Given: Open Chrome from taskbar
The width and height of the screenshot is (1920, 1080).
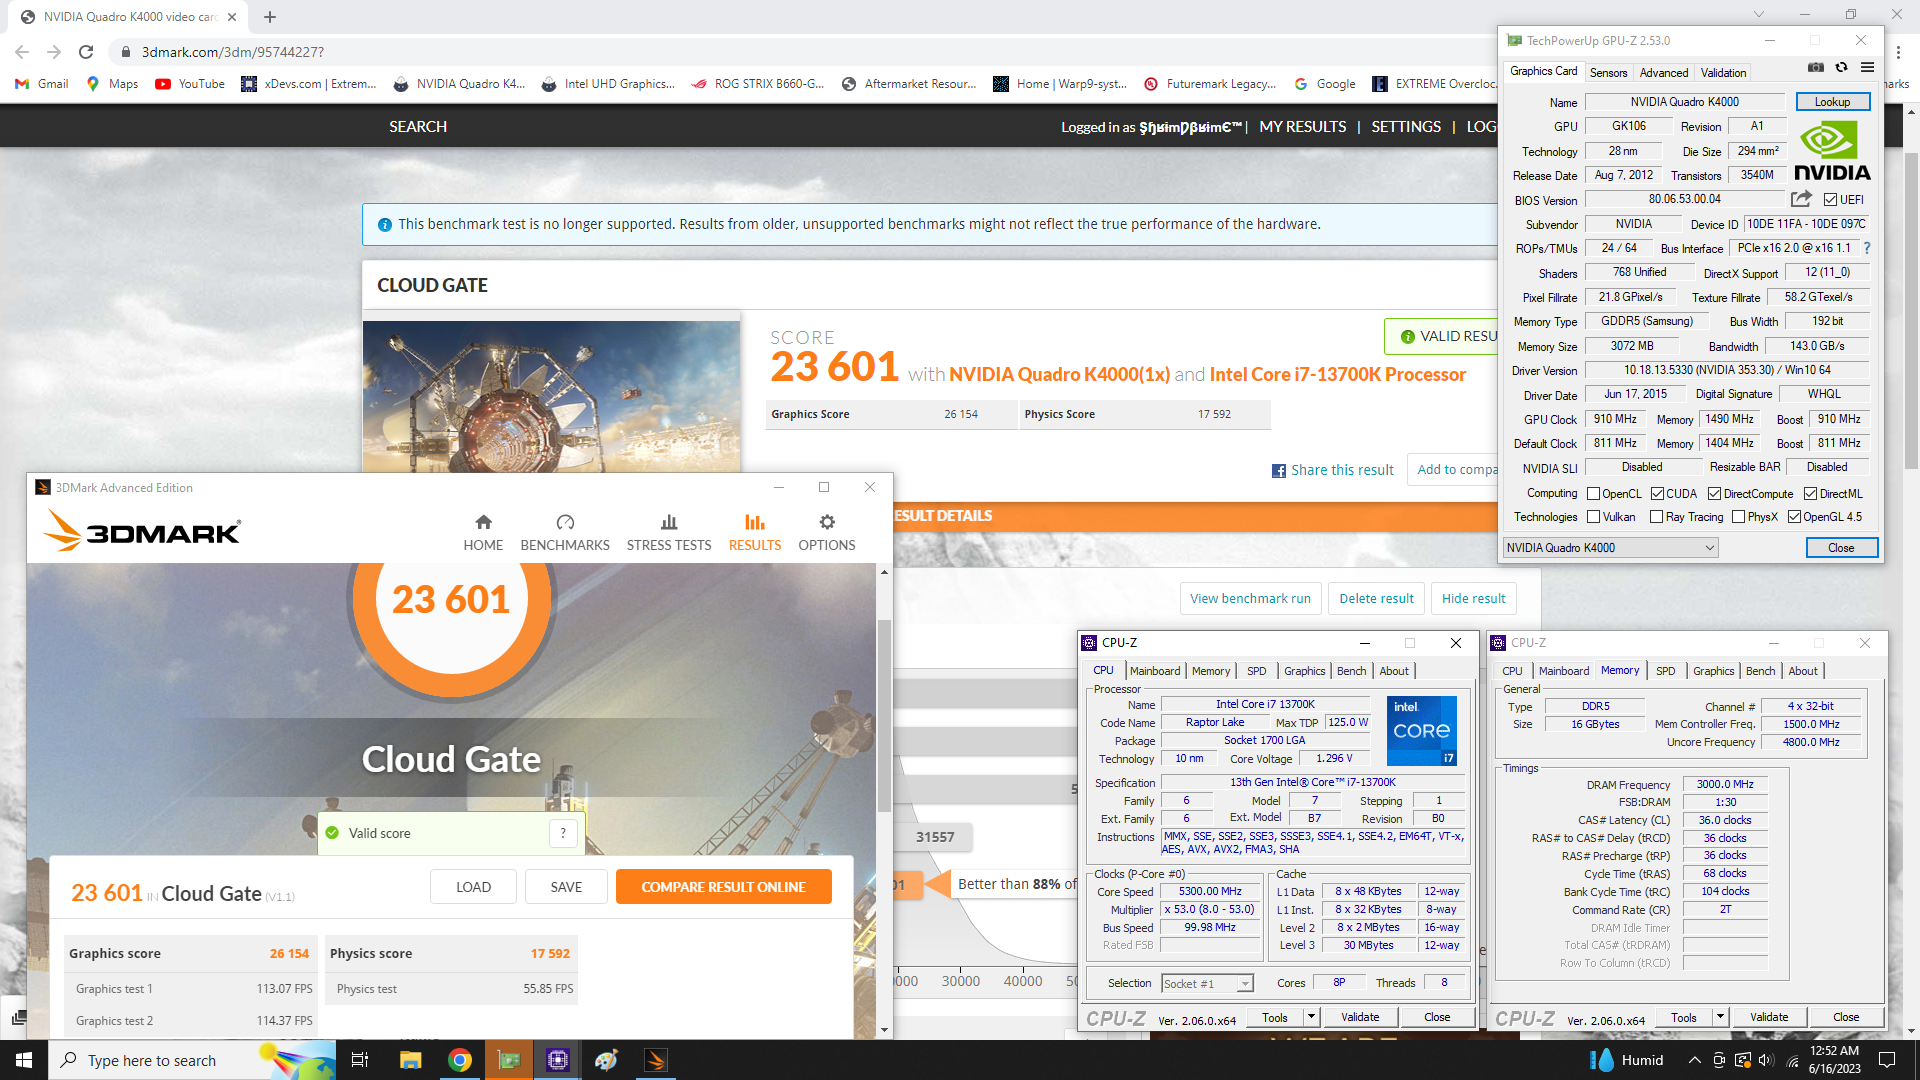Looking at the screenshot, I should (460, 1060).
